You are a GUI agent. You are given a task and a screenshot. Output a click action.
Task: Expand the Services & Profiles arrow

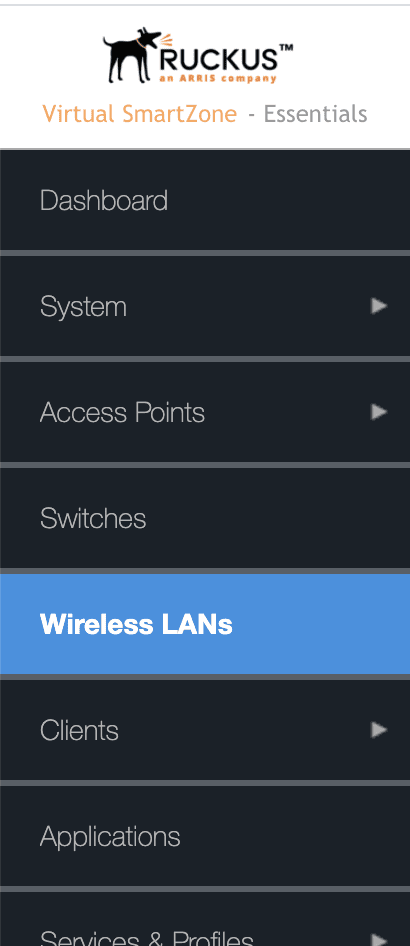379,940
